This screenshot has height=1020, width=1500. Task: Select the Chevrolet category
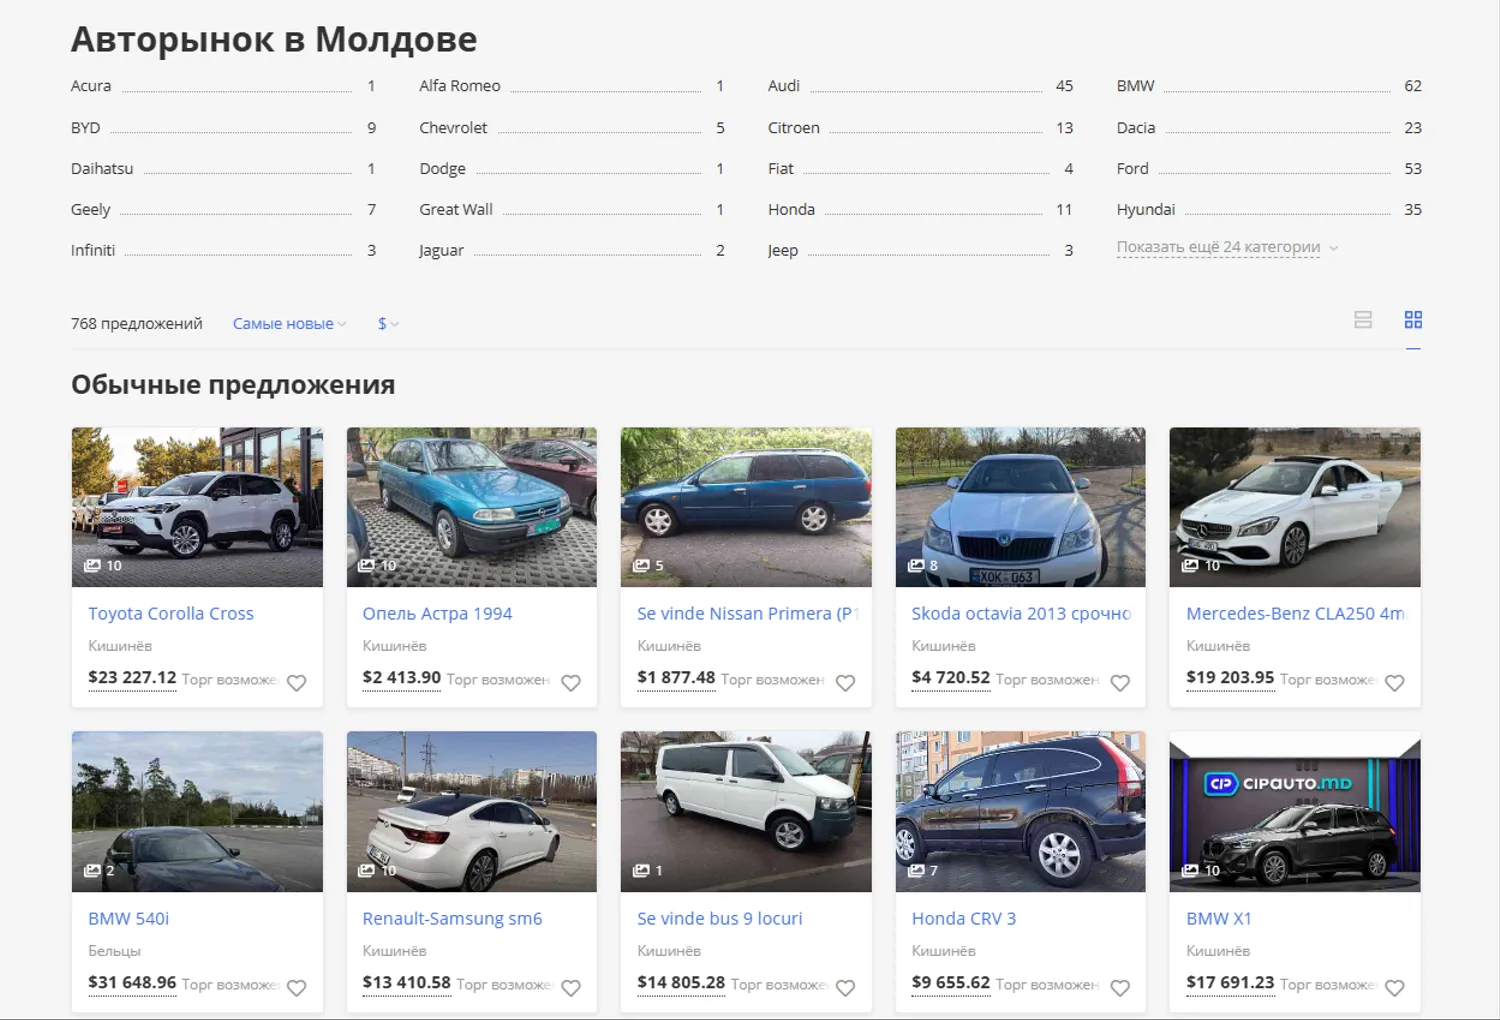pyautogui.click(x=453, y=128)
